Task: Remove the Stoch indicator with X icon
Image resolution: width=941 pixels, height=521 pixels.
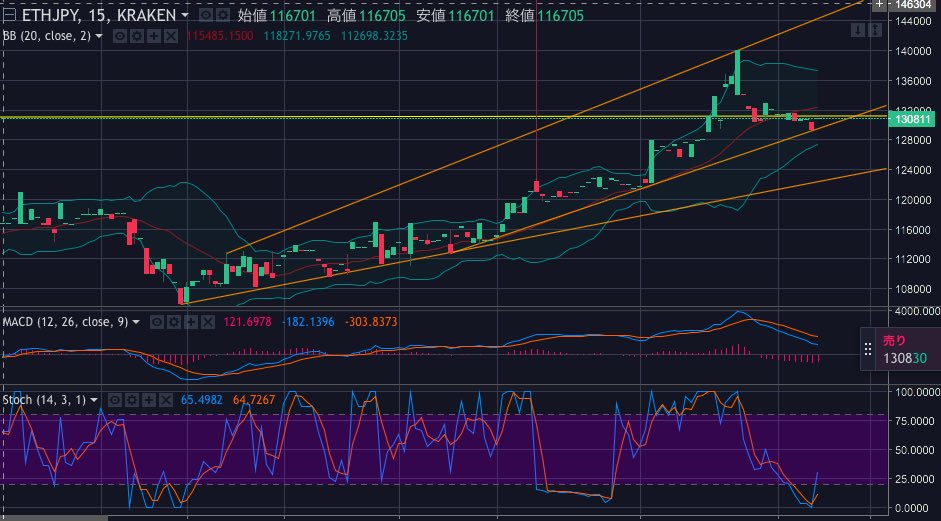Action: pyautogui.click(x=166, y=400)
